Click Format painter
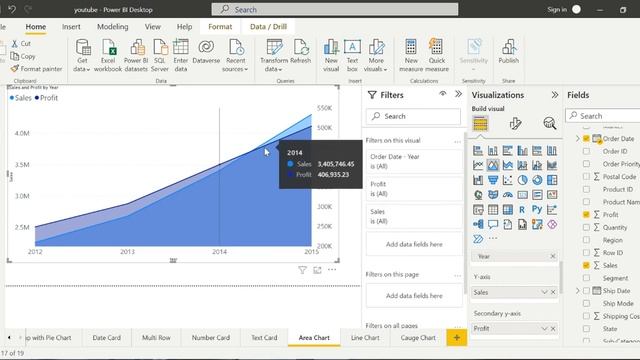This screenshot has width=640, height=360. tap(37, 69)
